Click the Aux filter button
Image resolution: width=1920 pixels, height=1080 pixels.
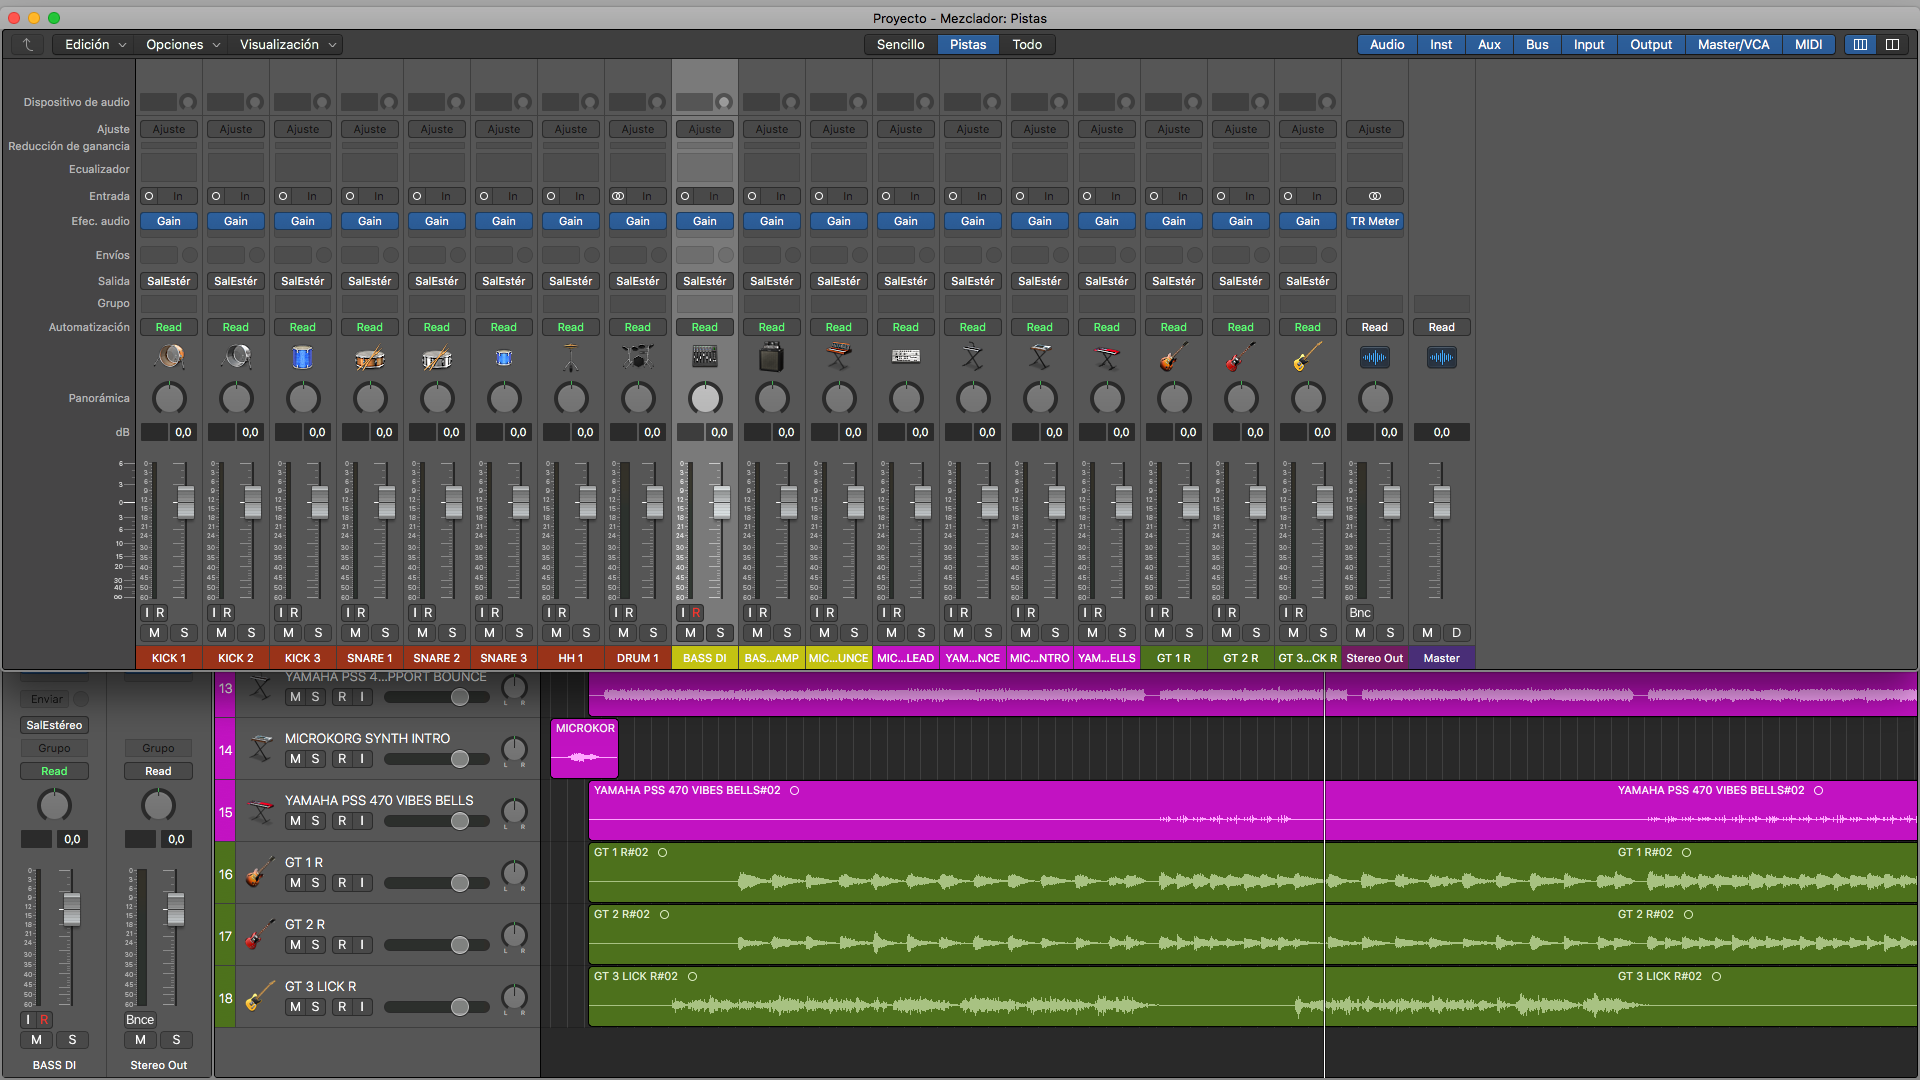click(1488, 45)
